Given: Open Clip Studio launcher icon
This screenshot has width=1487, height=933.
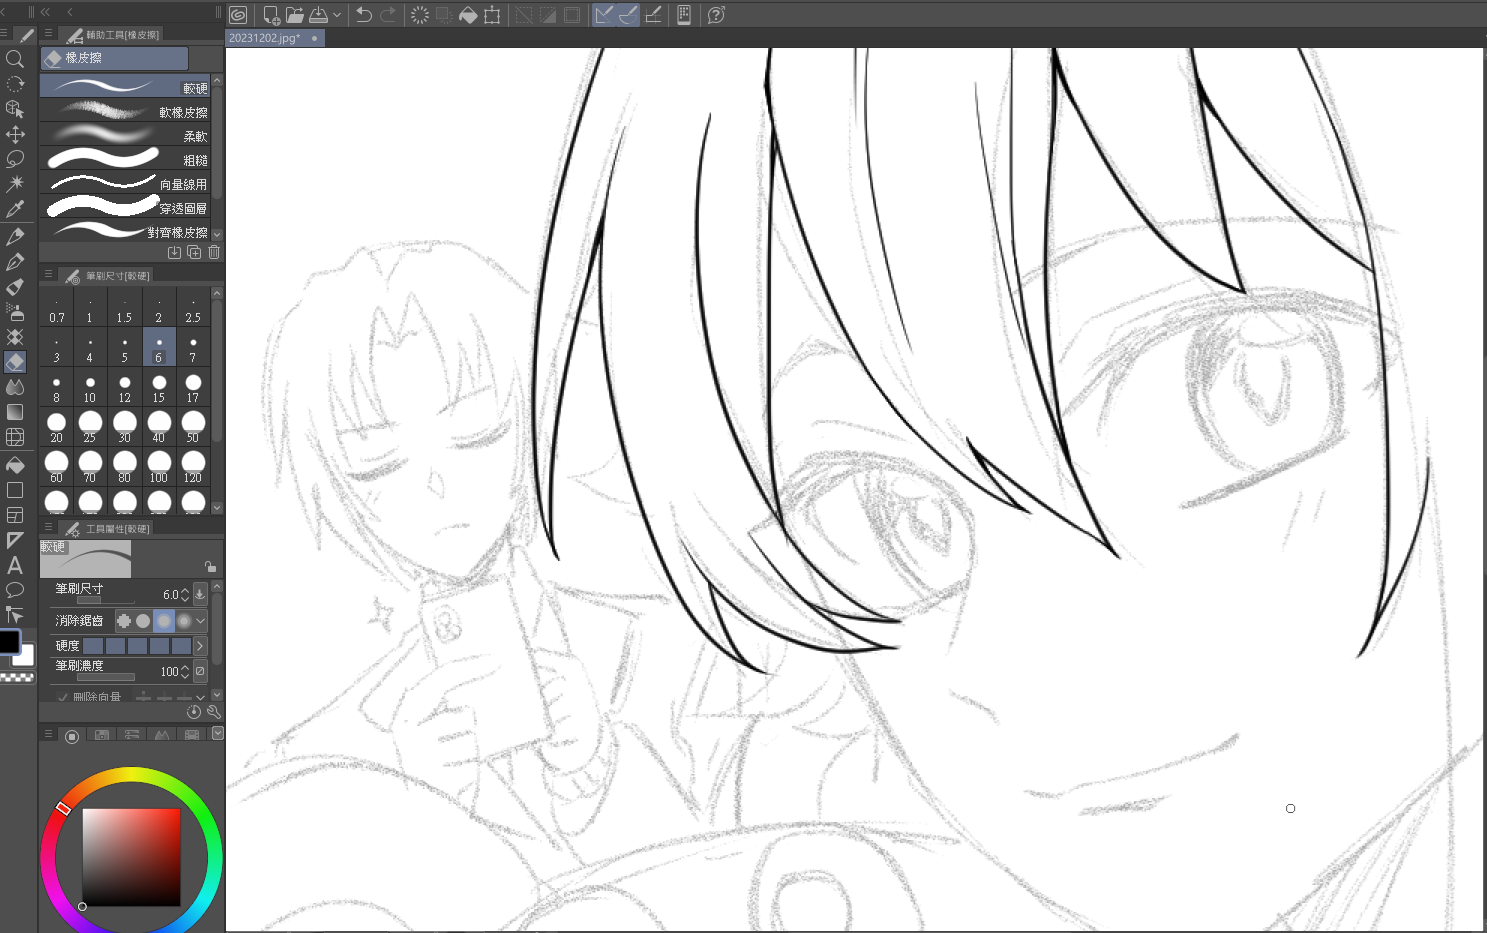Looking at the screenshot, I should tap(238, 15).
